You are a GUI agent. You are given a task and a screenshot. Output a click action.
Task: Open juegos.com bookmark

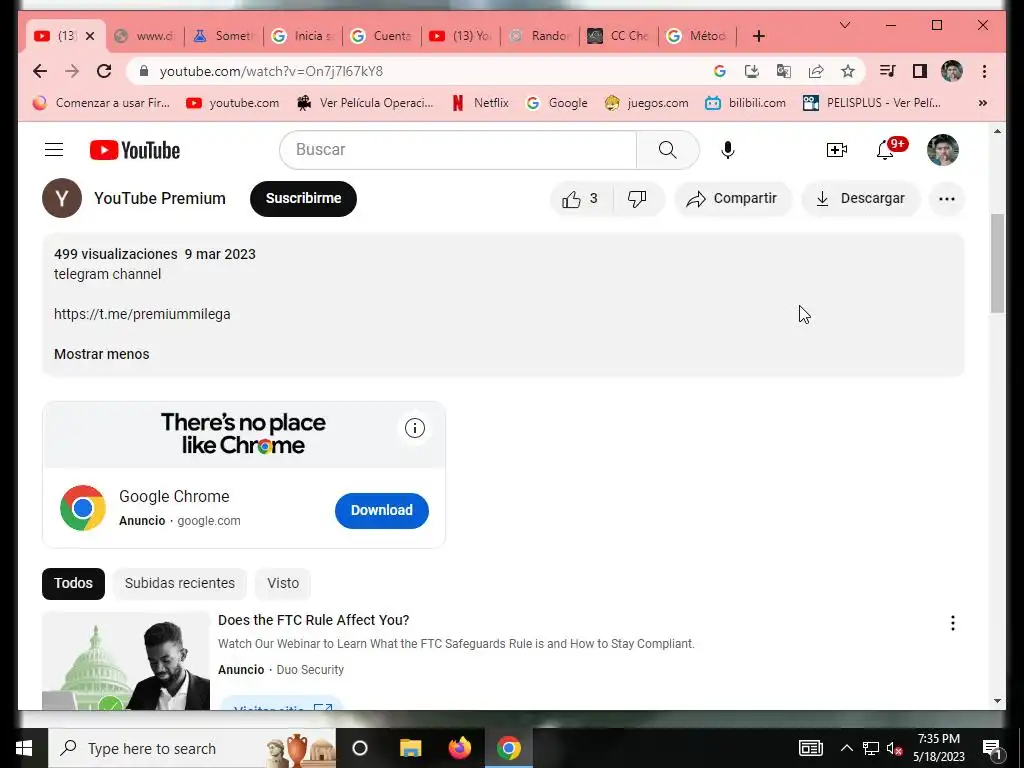coord(647,103)
